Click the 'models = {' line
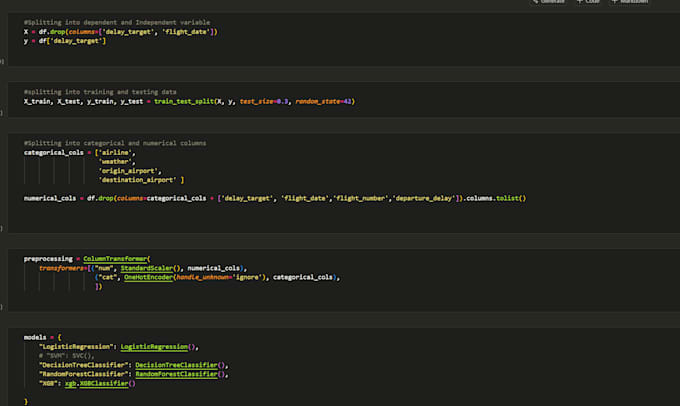The width and height of the screenshot is (680, 406). click(42, 337)
